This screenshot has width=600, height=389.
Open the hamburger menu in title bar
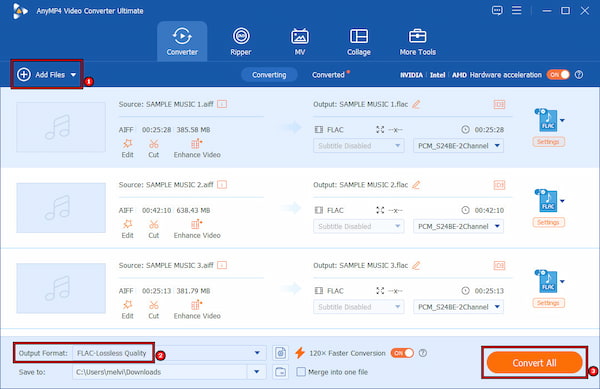point(517,10)
